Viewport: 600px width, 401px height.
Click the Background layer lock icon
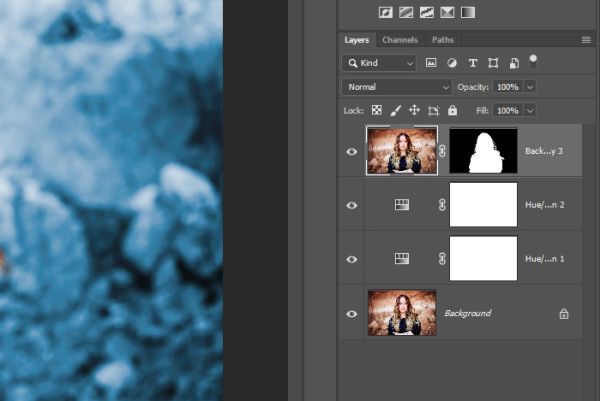tap(564, 314)
